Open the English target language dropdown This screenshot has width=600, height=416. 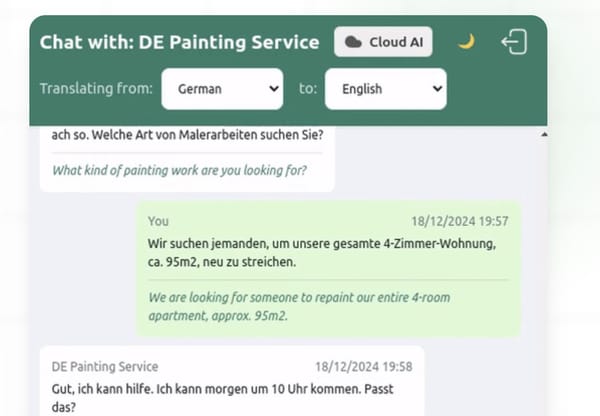(x=385, y=89)
